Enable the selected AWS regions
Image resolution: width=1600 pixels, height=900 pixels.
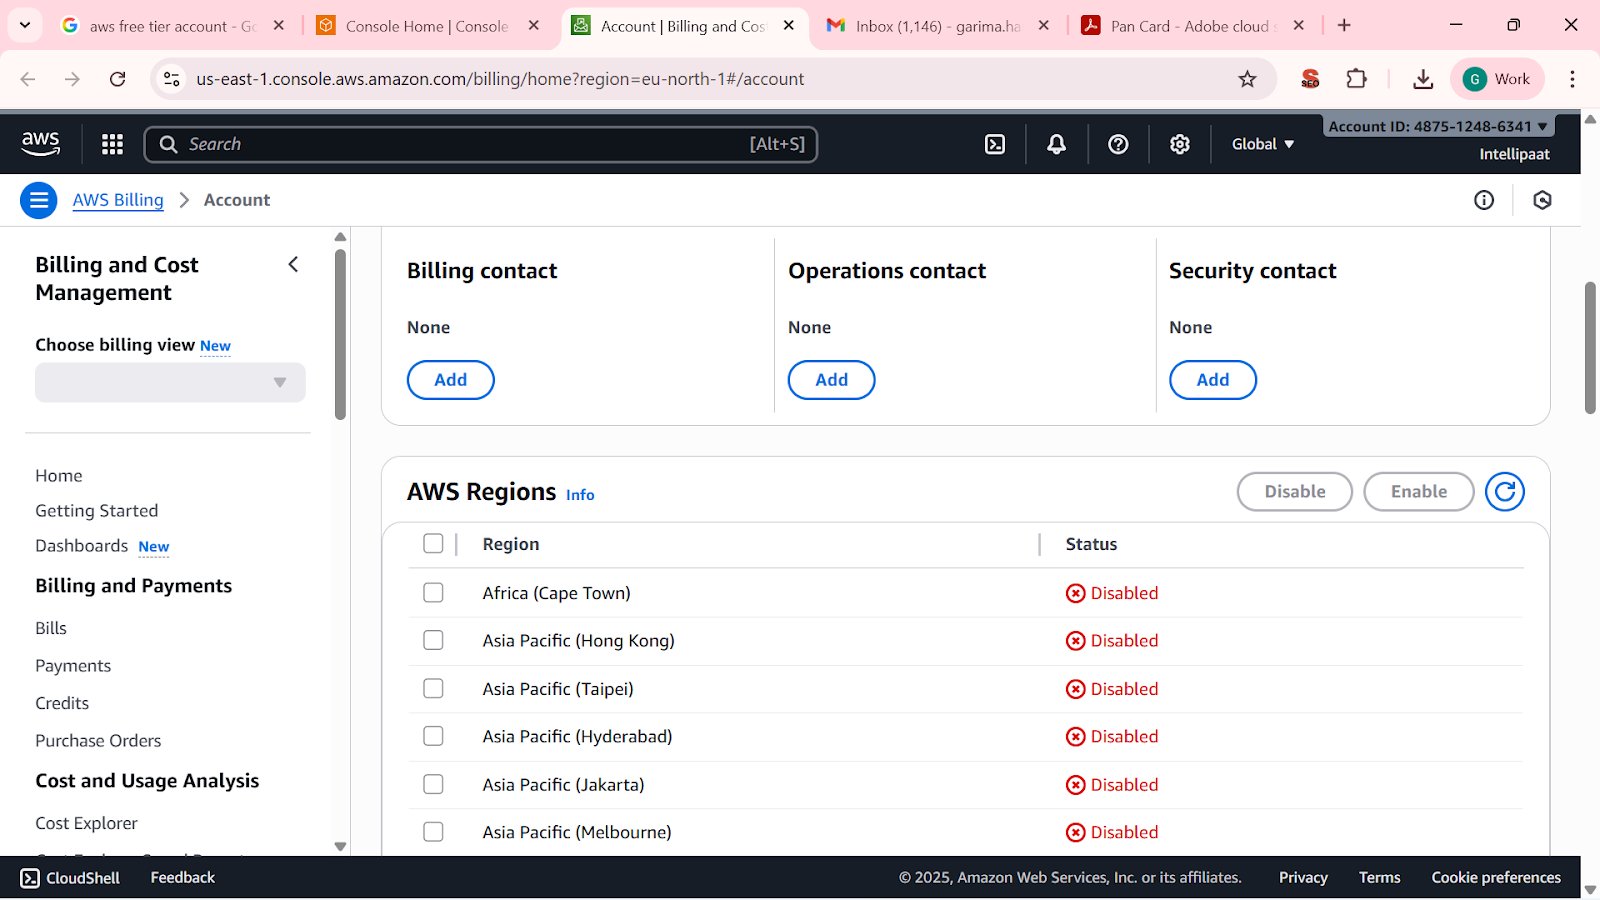(x=1418, y=491)
